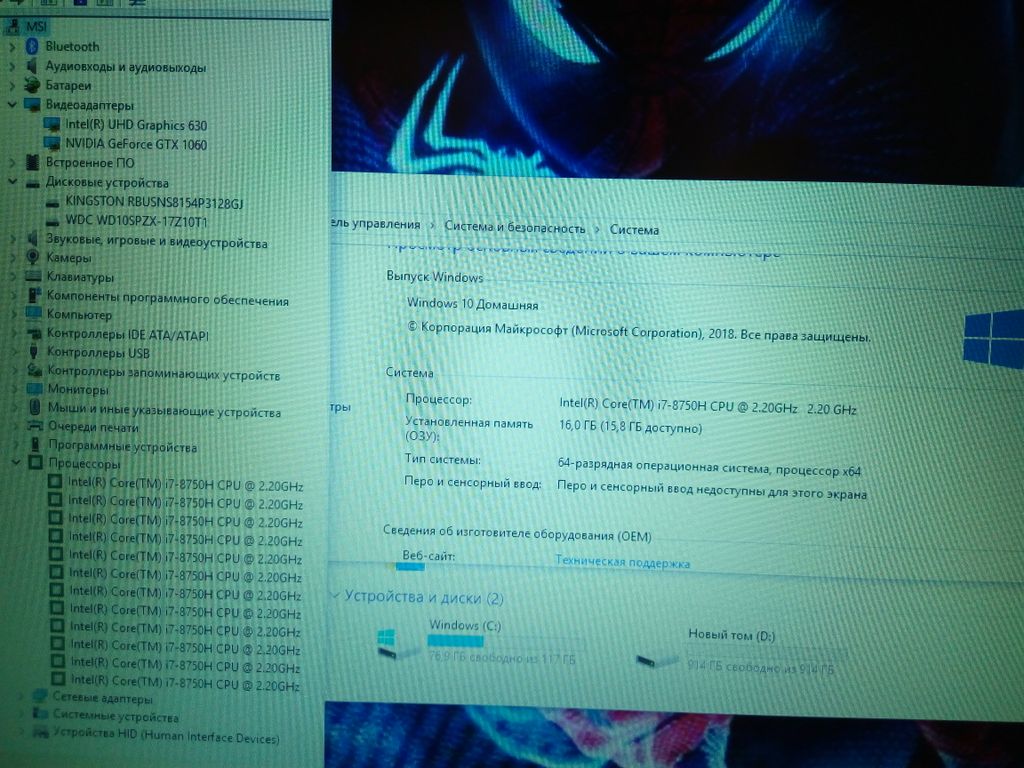Image resolution: width=1024 pixels, height=768 pixels.
Task: Select the Windows (C:) drive label
Action: point(464,625)
